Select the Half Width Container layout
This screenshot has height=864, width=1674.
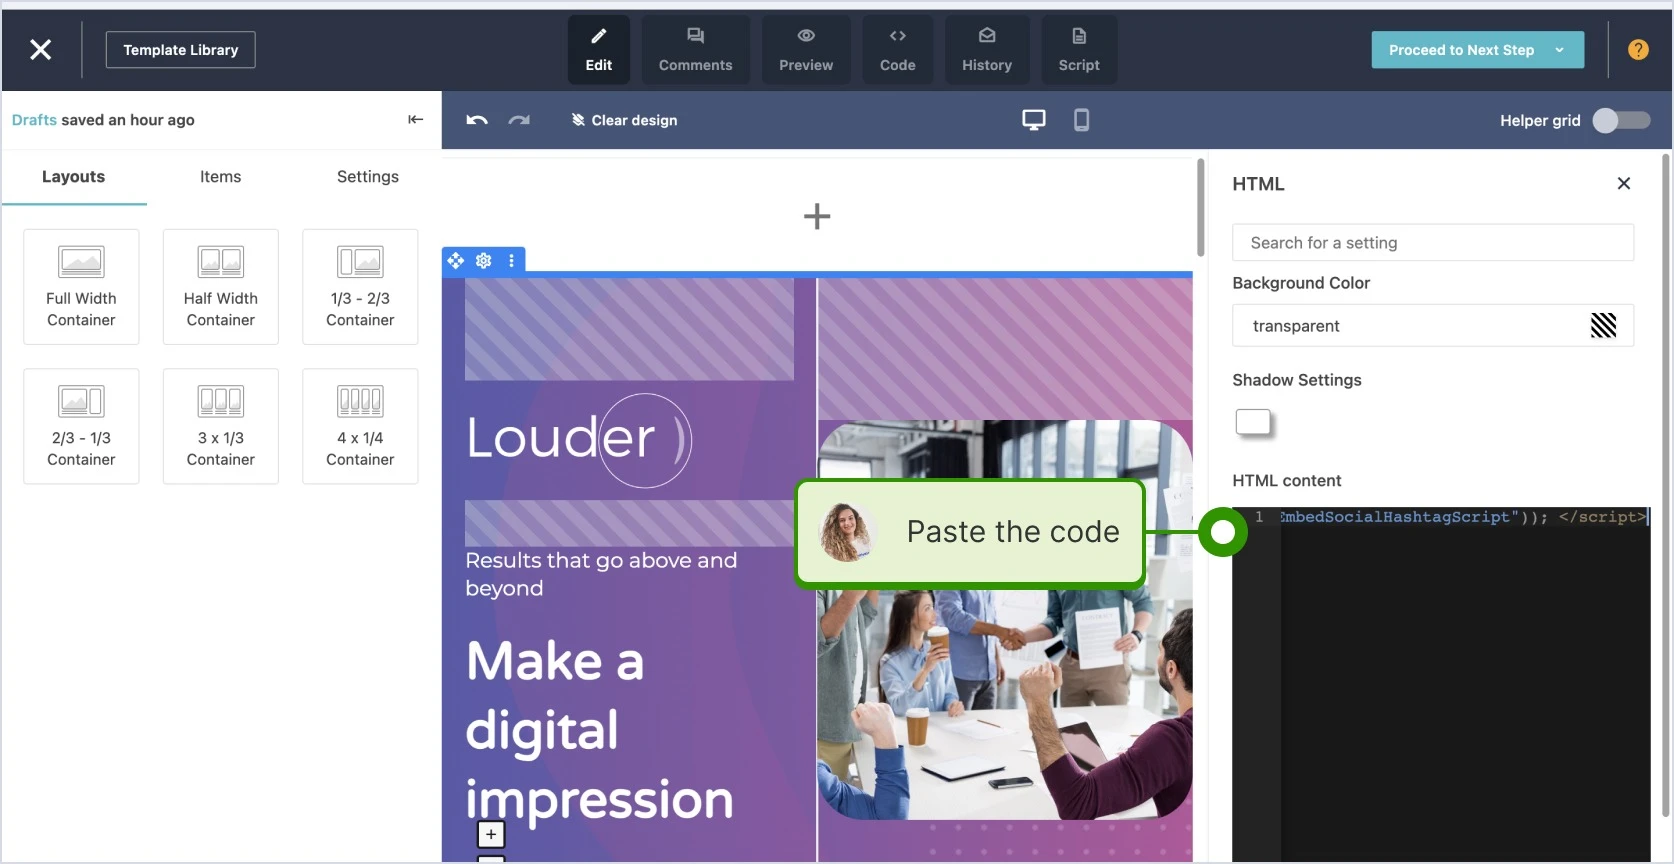coord(221,287)
